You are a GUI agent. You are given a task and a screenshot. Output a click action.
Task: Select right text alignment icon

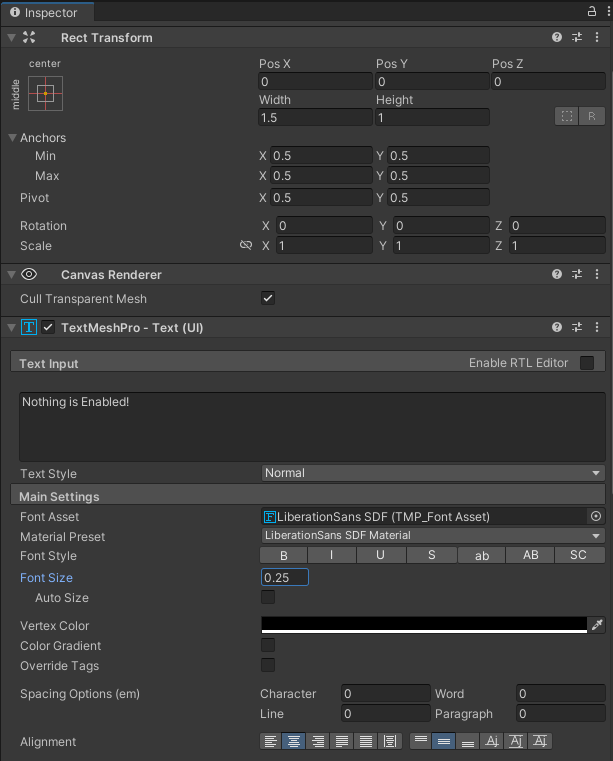pyautogui.click(x=317, y=741)
